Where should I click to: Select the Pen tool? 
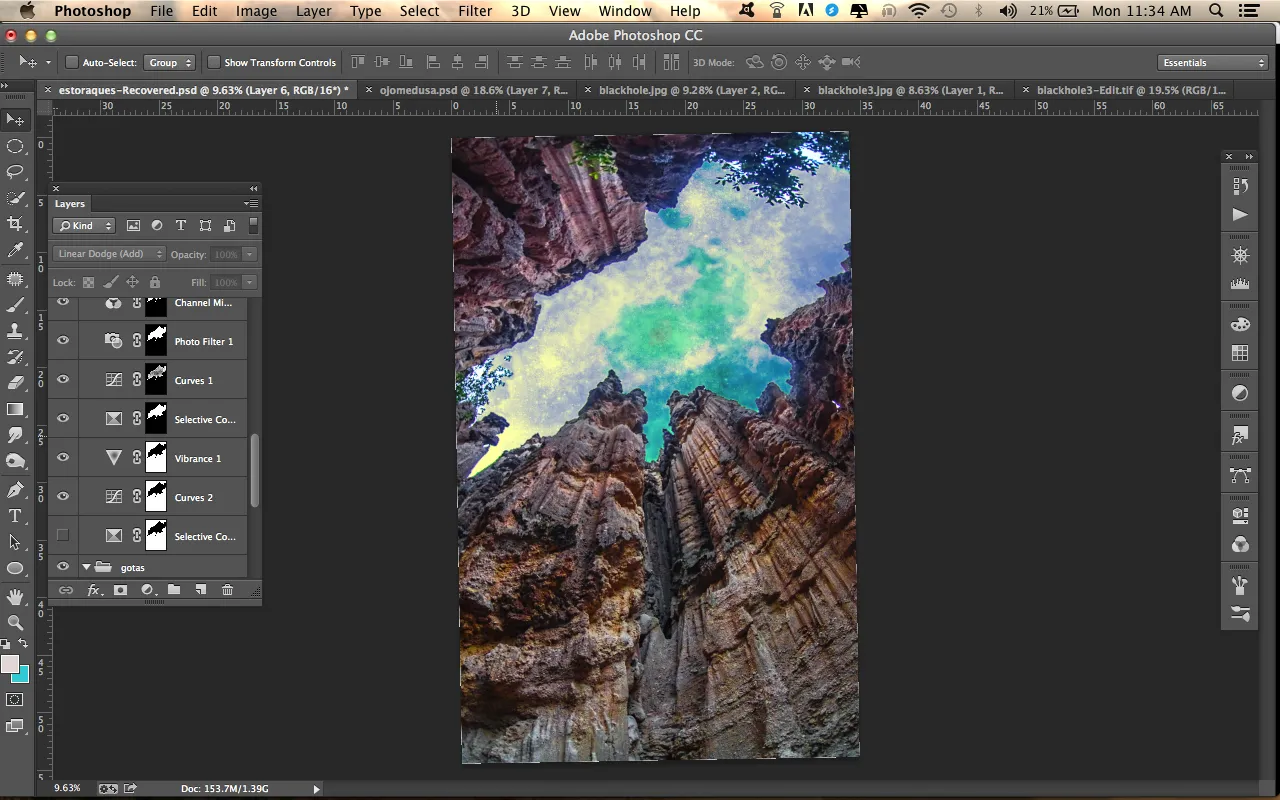15,490
